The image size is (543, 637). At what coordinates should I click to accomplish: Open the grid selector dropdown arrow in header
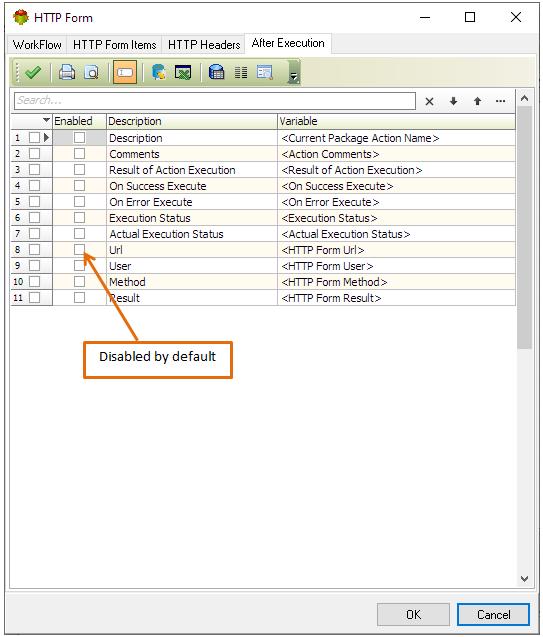(x=46, y=120)
